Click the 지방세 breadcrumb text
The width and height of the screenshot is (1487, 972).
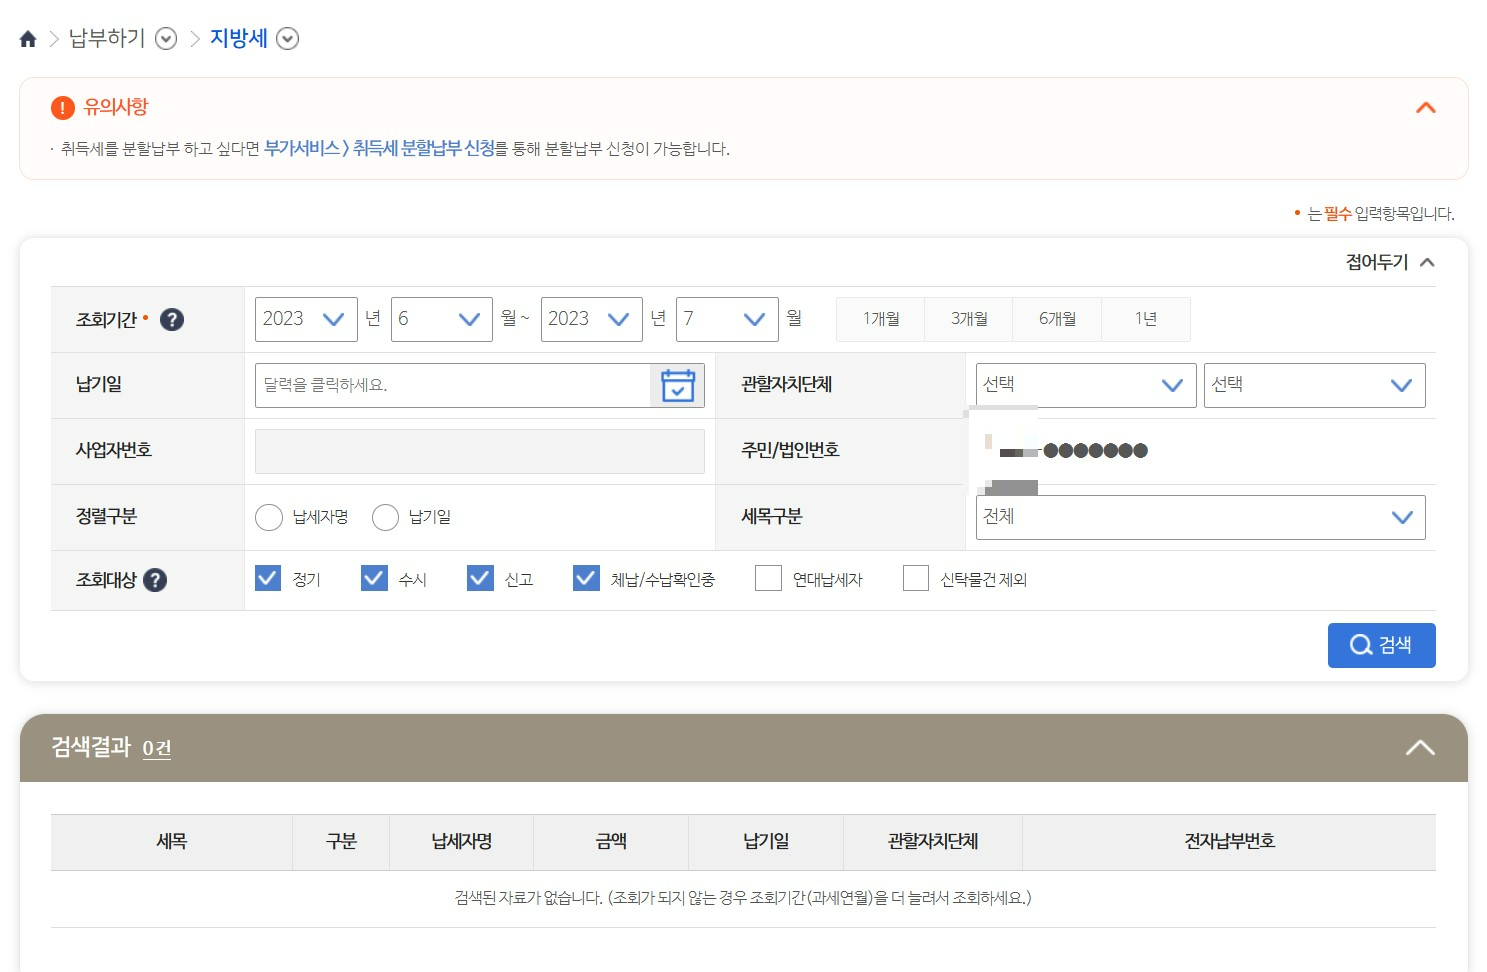[x=239, y=39]
